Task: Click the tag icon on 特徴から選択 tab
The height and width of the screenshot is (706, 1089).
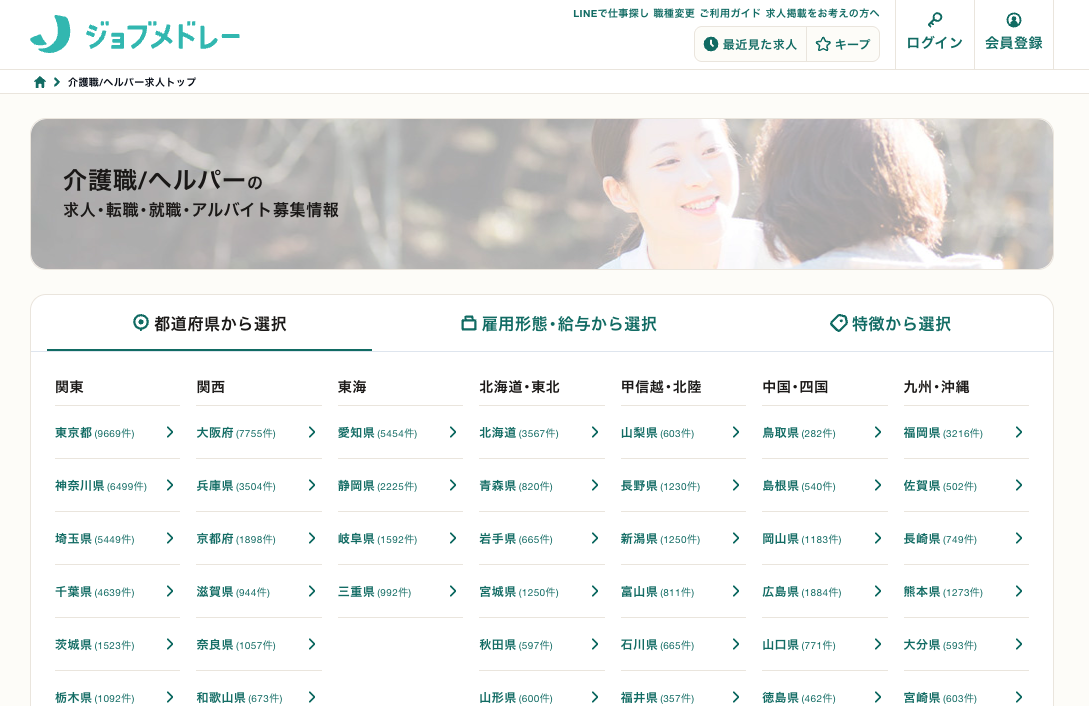Action: click(x=838, y=323)
